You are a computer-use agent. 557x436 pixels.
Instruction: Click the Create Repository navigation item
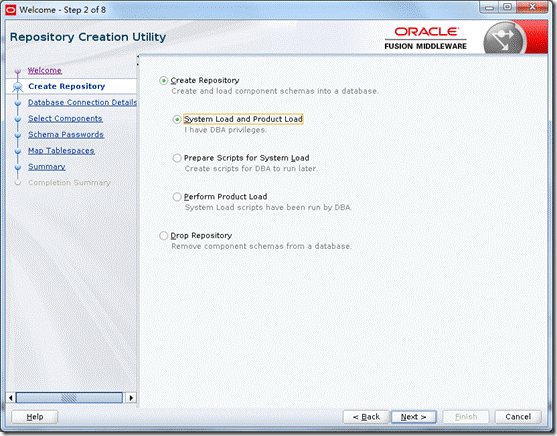pyautogui.click(x=66, y=86)
